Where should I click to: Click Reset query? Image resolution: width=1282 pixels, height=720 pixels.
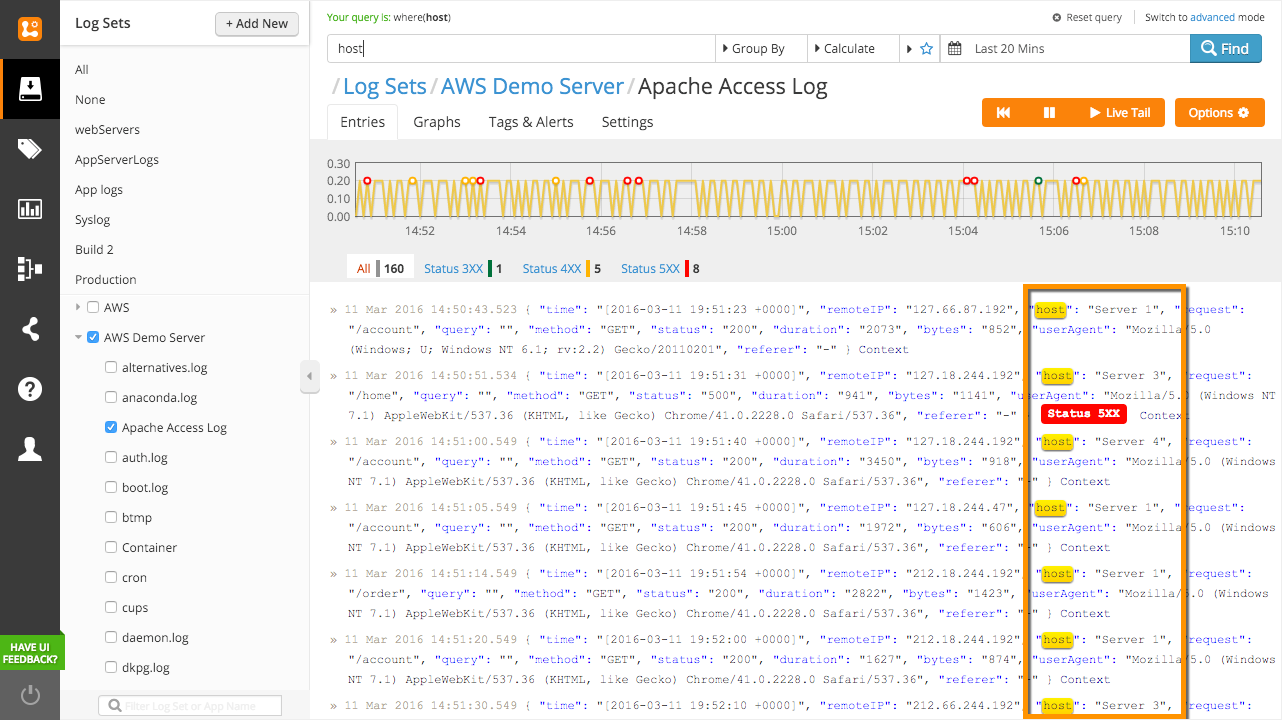coord(1087,17)
